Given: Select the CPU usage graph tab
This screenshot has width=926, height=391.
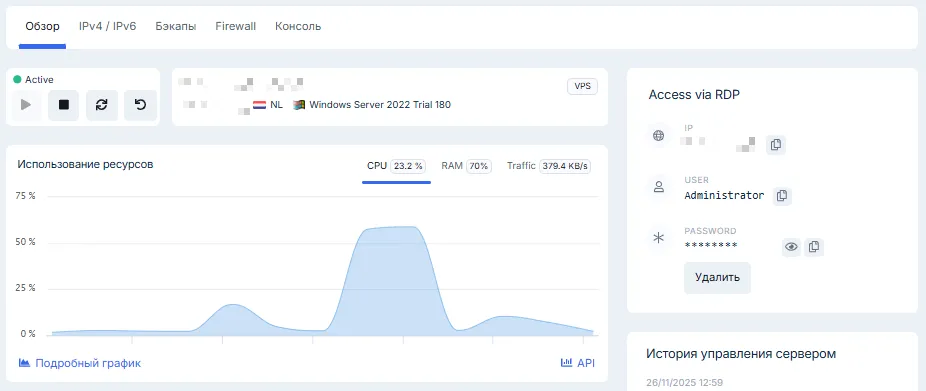Looking at the screenshot, I should (x=396, y=167).
